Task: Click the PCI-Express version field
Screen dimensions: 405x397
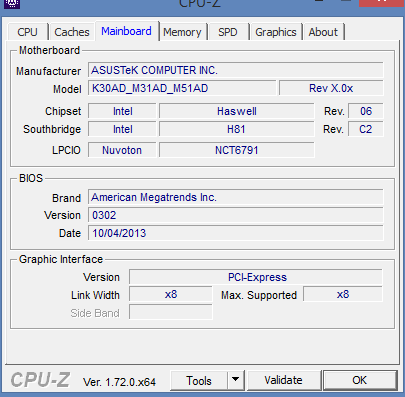Action: point(256,277)
